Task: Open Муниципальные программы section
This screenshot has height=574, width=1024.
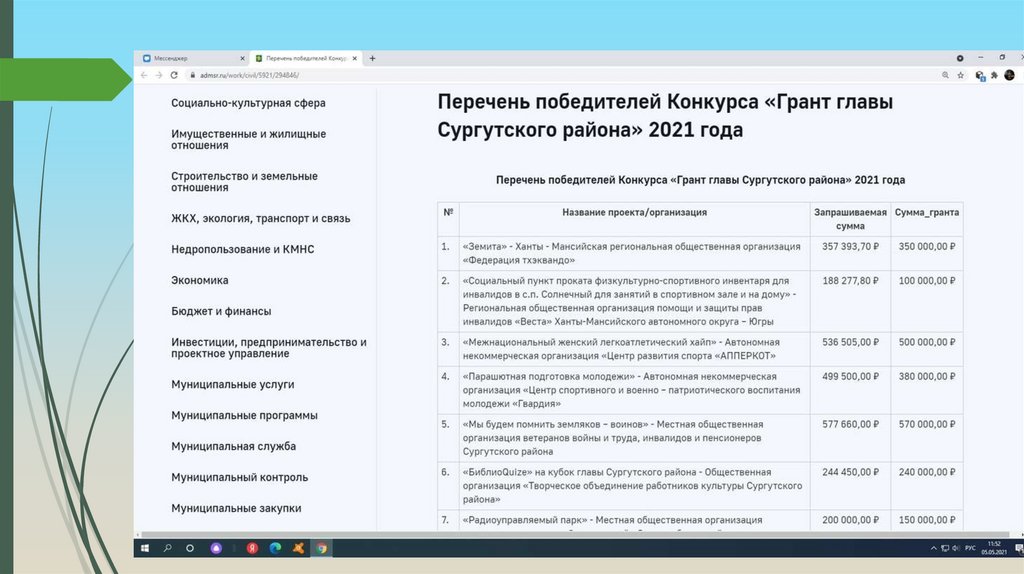Action: pos(244,415)
